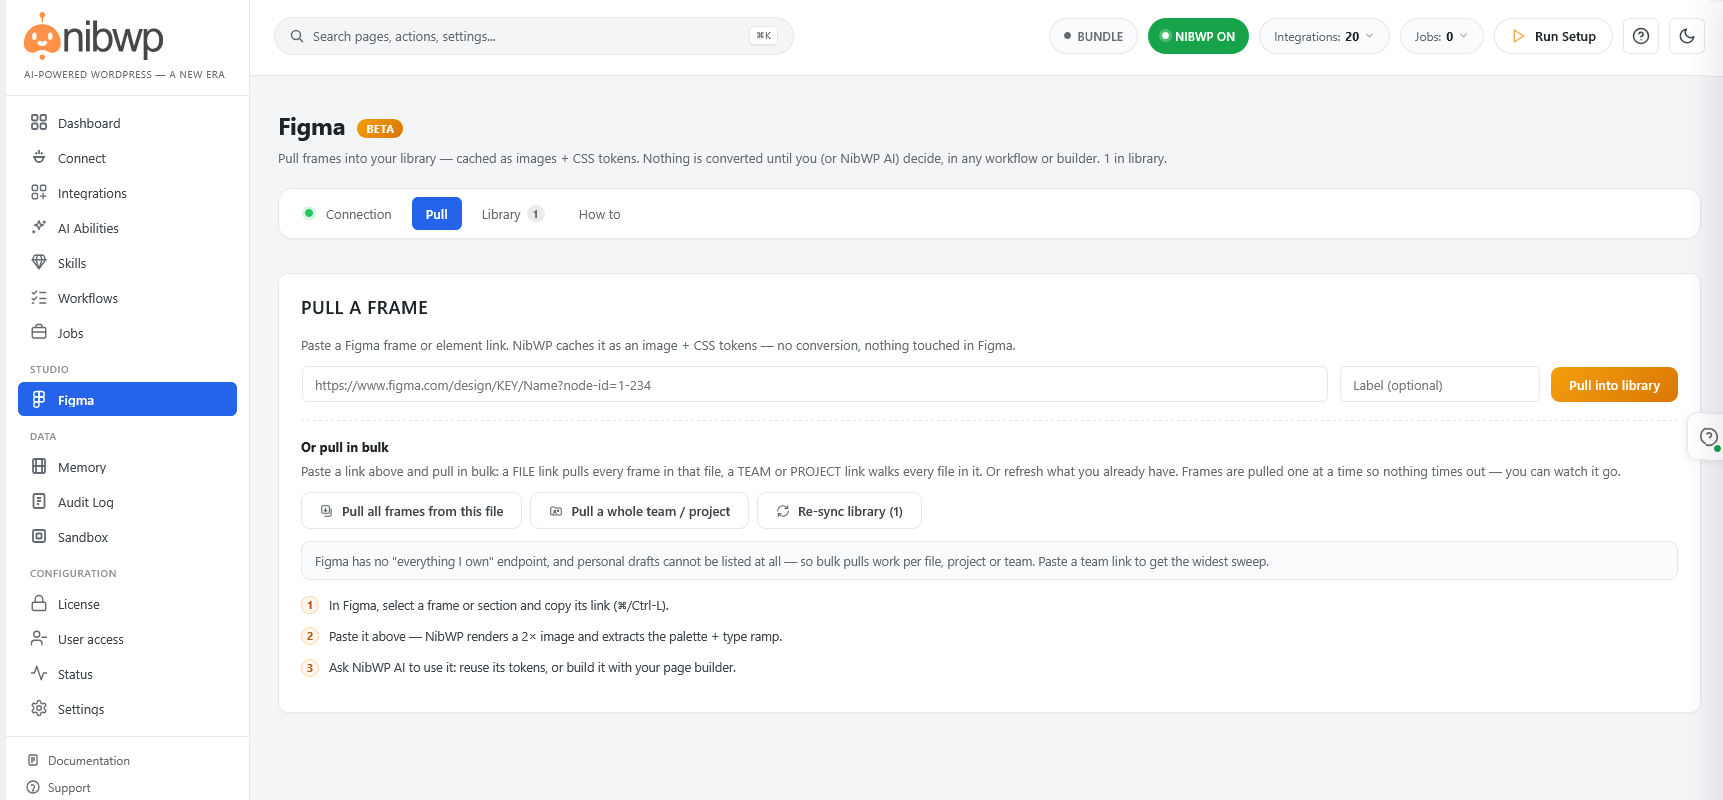1723x800 pixels.
Task: Click the Library count badge
Action: [536, 214]
